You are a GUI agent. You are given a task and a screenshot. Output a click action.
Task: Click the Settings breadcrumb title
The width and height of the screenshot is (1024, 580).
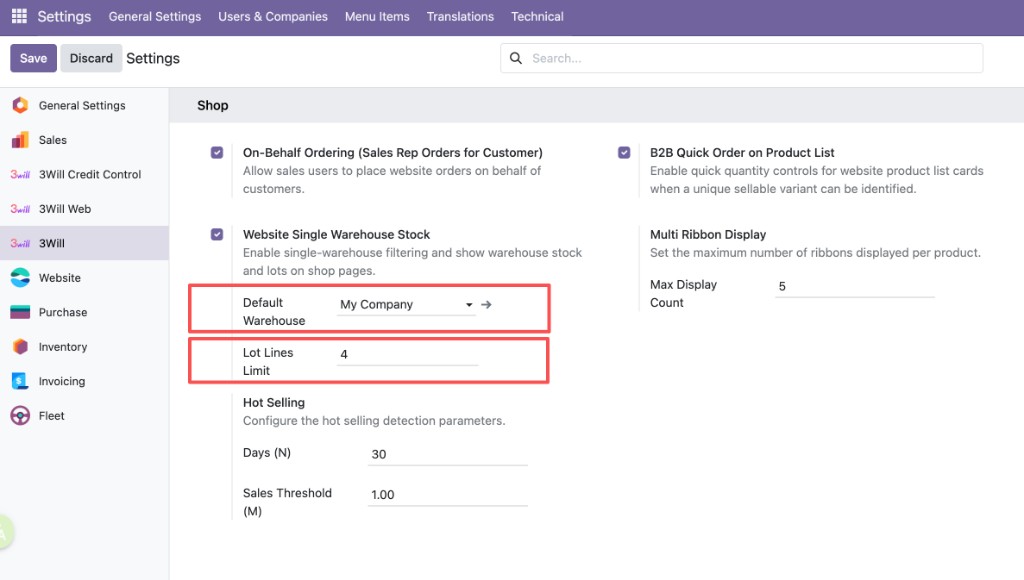pos(153,58)
